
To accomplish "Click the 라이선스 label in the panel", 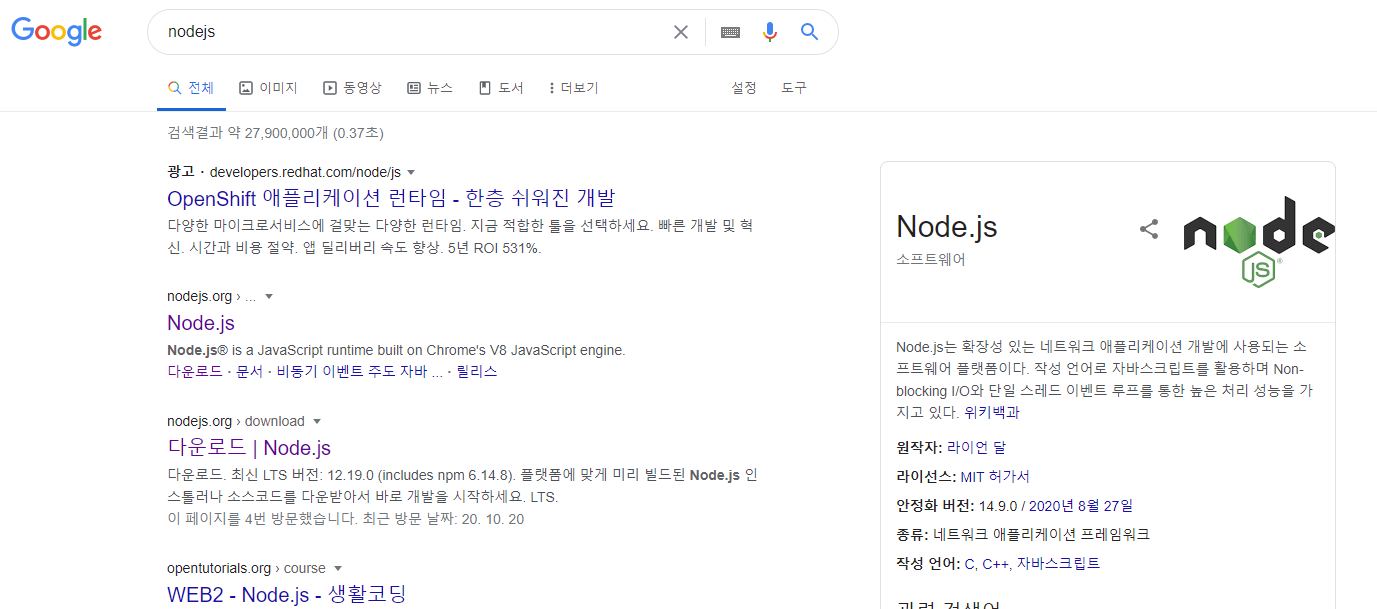I will click(x=924, y=476).
